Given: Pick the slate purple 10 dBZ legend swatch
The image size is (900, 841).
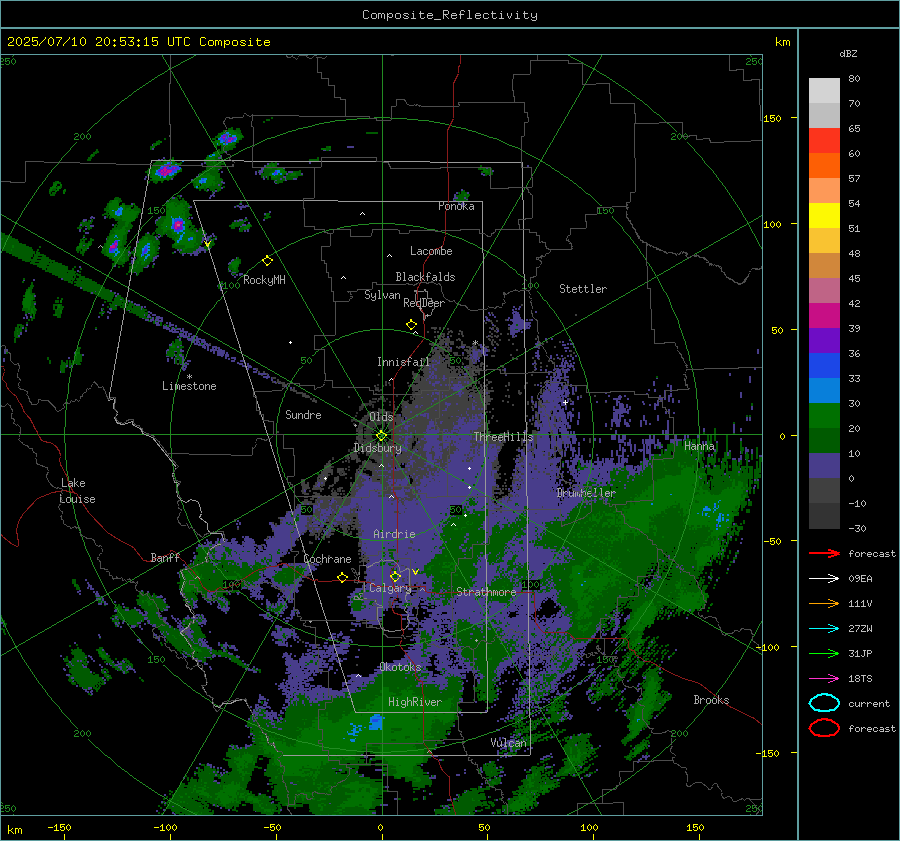Looking at the screenshot, I should (824, 465).
